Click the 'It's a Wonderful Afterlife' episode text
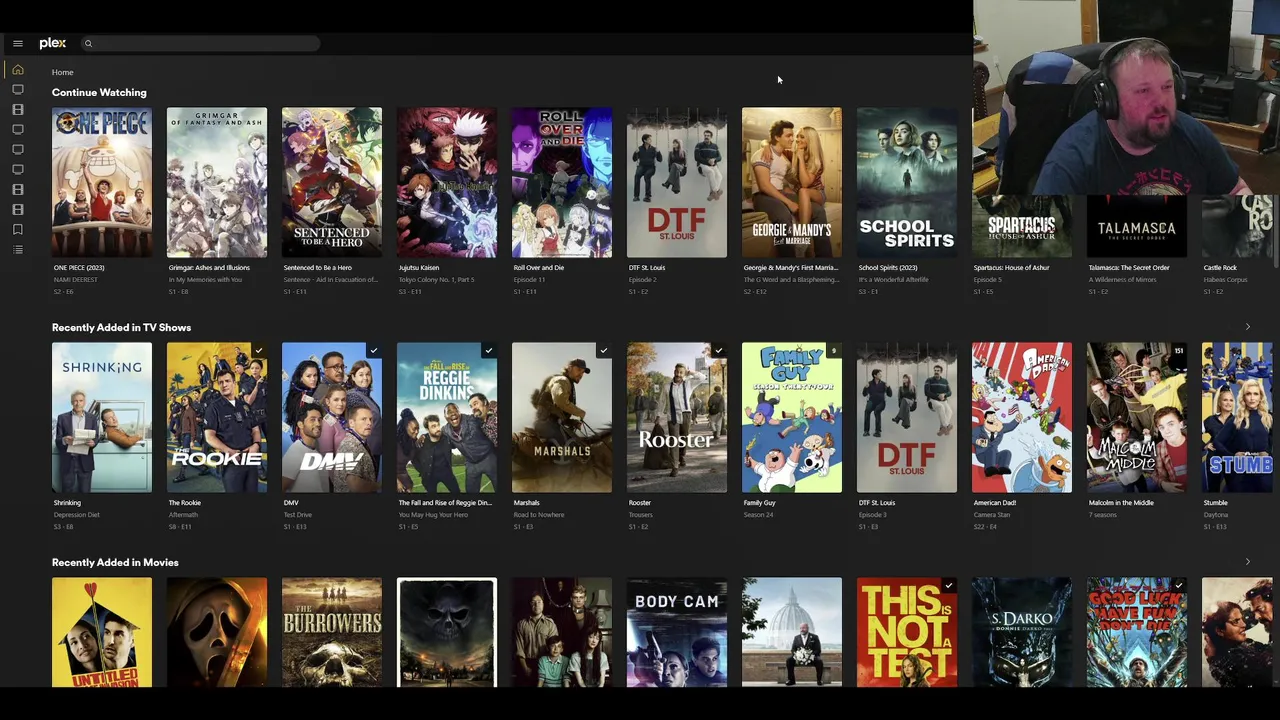Image resolution: width=1280 pixels, height=720 pixels. pos(894,280)
